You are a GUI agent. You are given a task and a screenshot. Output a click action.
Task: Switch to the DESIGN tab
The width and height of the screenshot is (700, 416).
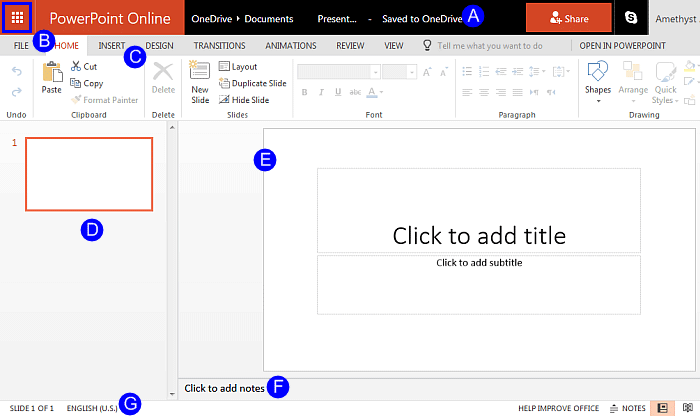pyautogui.click(x=159, y=46)
